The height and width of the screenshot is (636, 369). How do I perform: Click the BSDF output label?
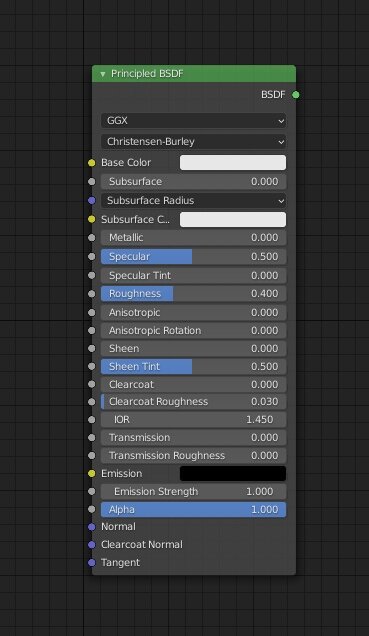click(273, 95)
